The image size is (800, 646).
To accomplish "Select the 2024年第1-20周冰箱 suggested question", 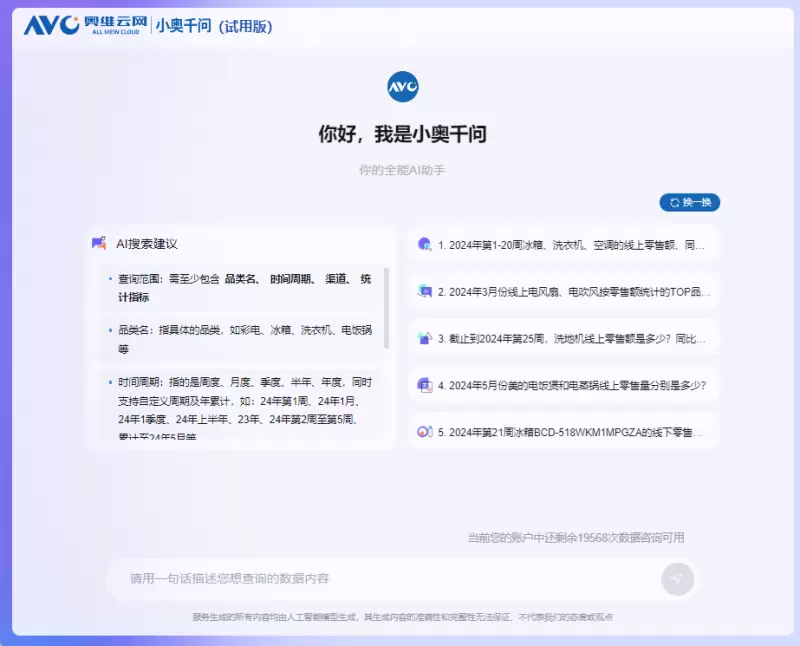I will point(572,244).
